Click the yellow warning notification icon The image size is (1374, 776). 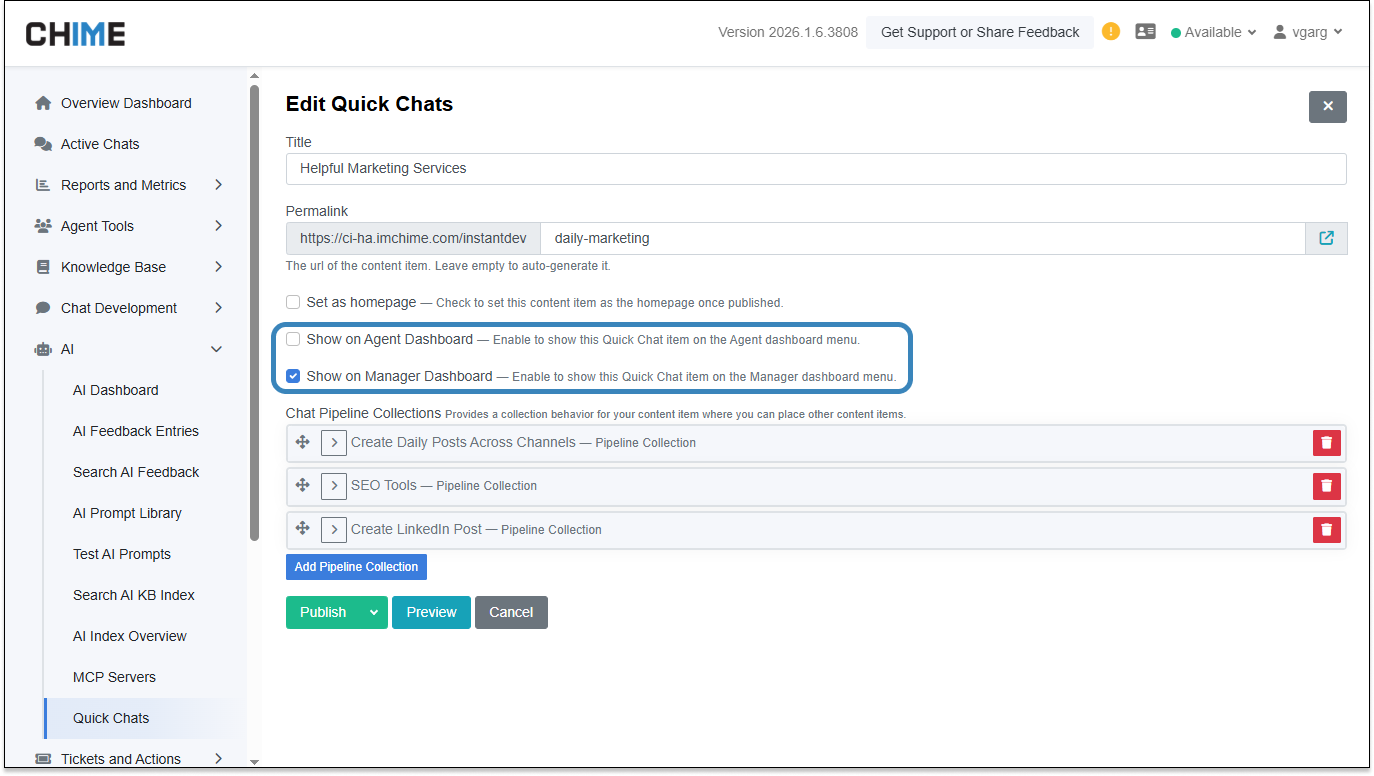[1111, 32]
